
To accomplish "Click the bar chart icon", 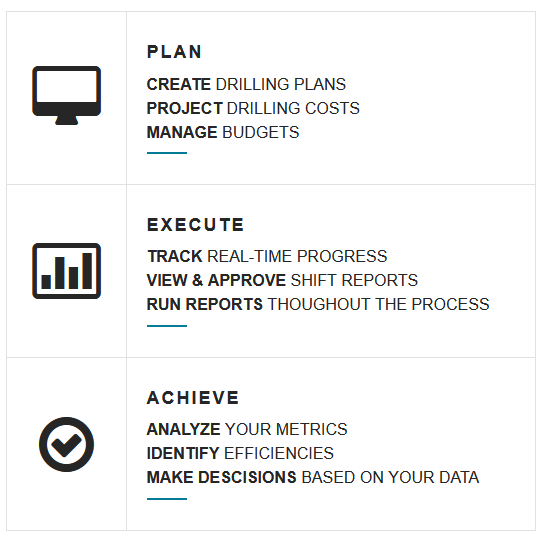I will (x=67, y=271).
